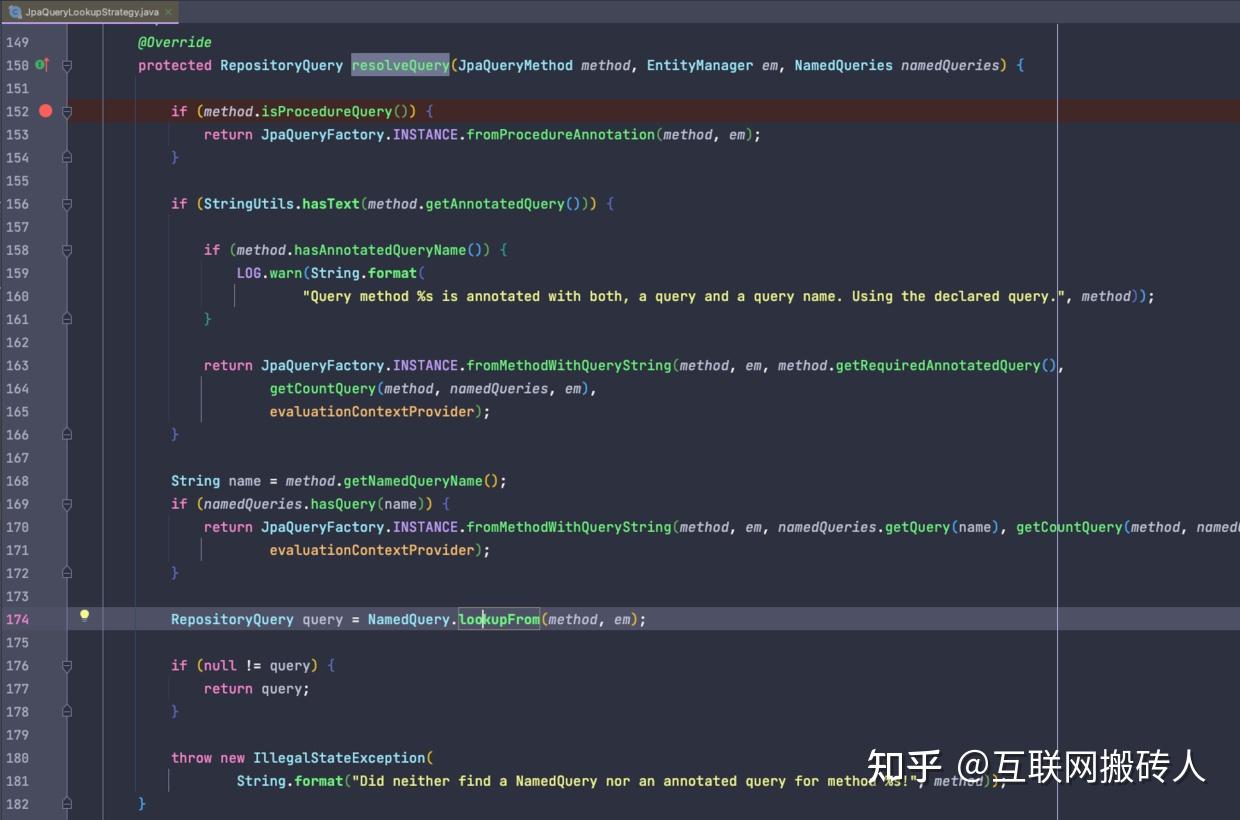Click the fold end marker at line 166
The image size is (1240, 820).
[66, 434]
